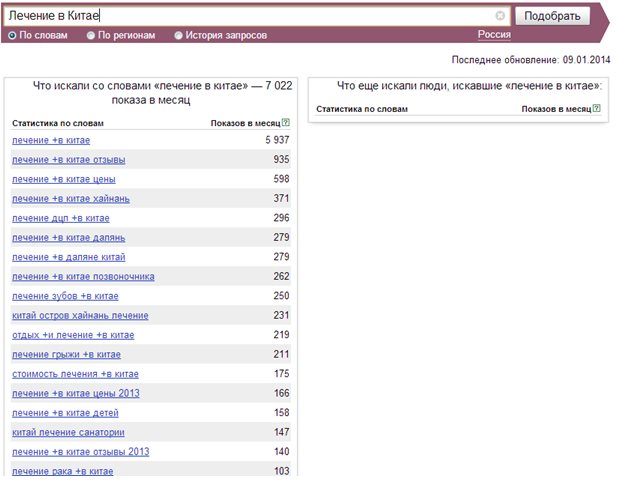Image resolution: width=618 pixels, height=483 pixels.
Task: Select the value '147' in the table
Action: tap(281, 432)
